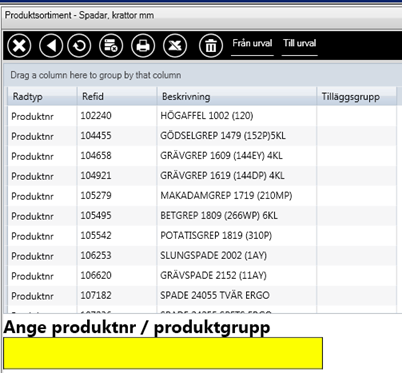Export the list to Excel
This screenshot has height=373, width=402.
[x=175, y=46]
